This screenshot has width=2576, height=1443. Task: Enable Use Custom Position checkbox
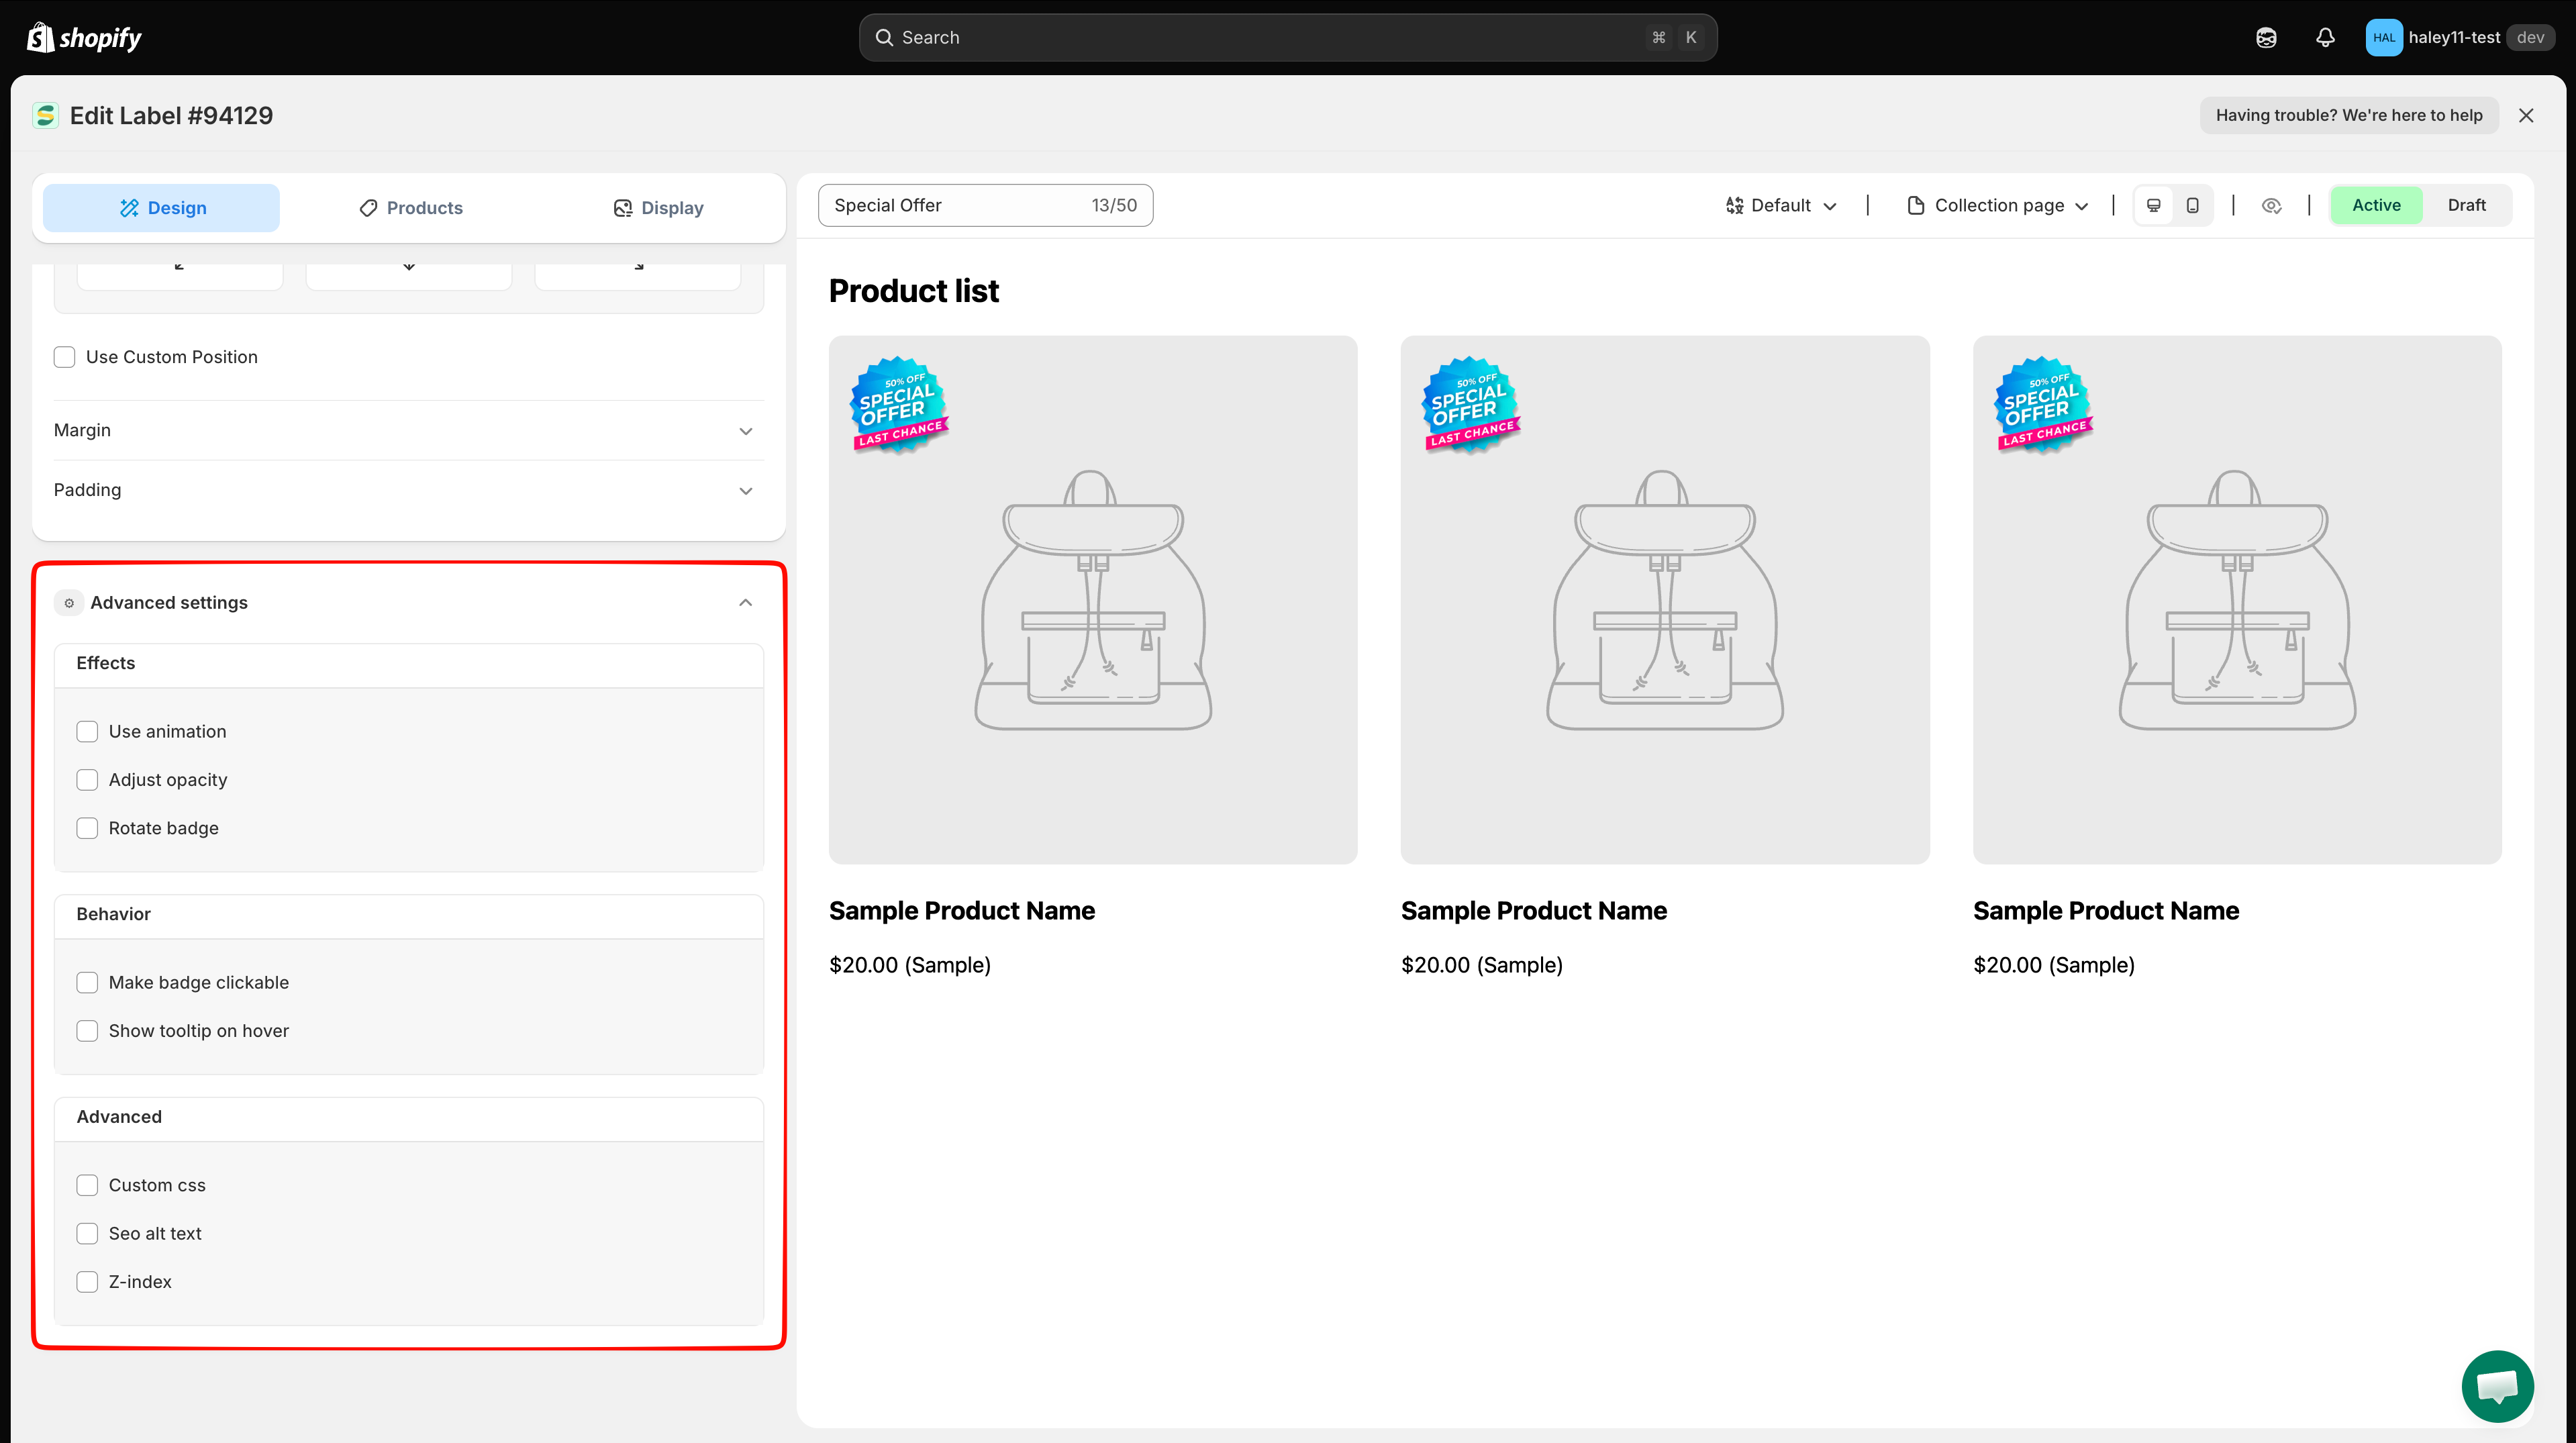(65, 357)
